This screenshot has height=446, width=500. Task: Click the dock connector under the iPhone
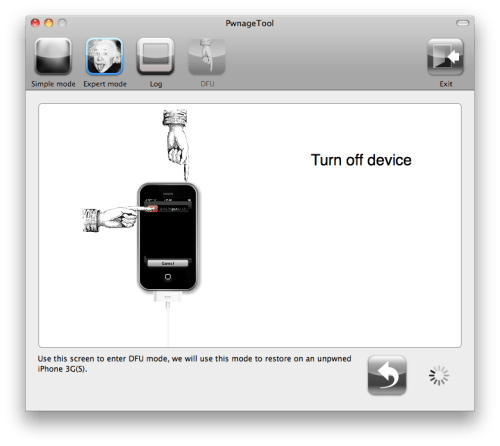pyautogui.click(x=167, y=296)
